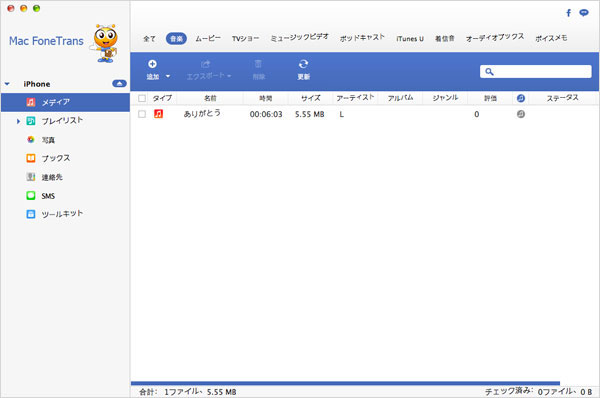
Task: Switch to the ボイスメモ tab
Action: coord(551,38)
